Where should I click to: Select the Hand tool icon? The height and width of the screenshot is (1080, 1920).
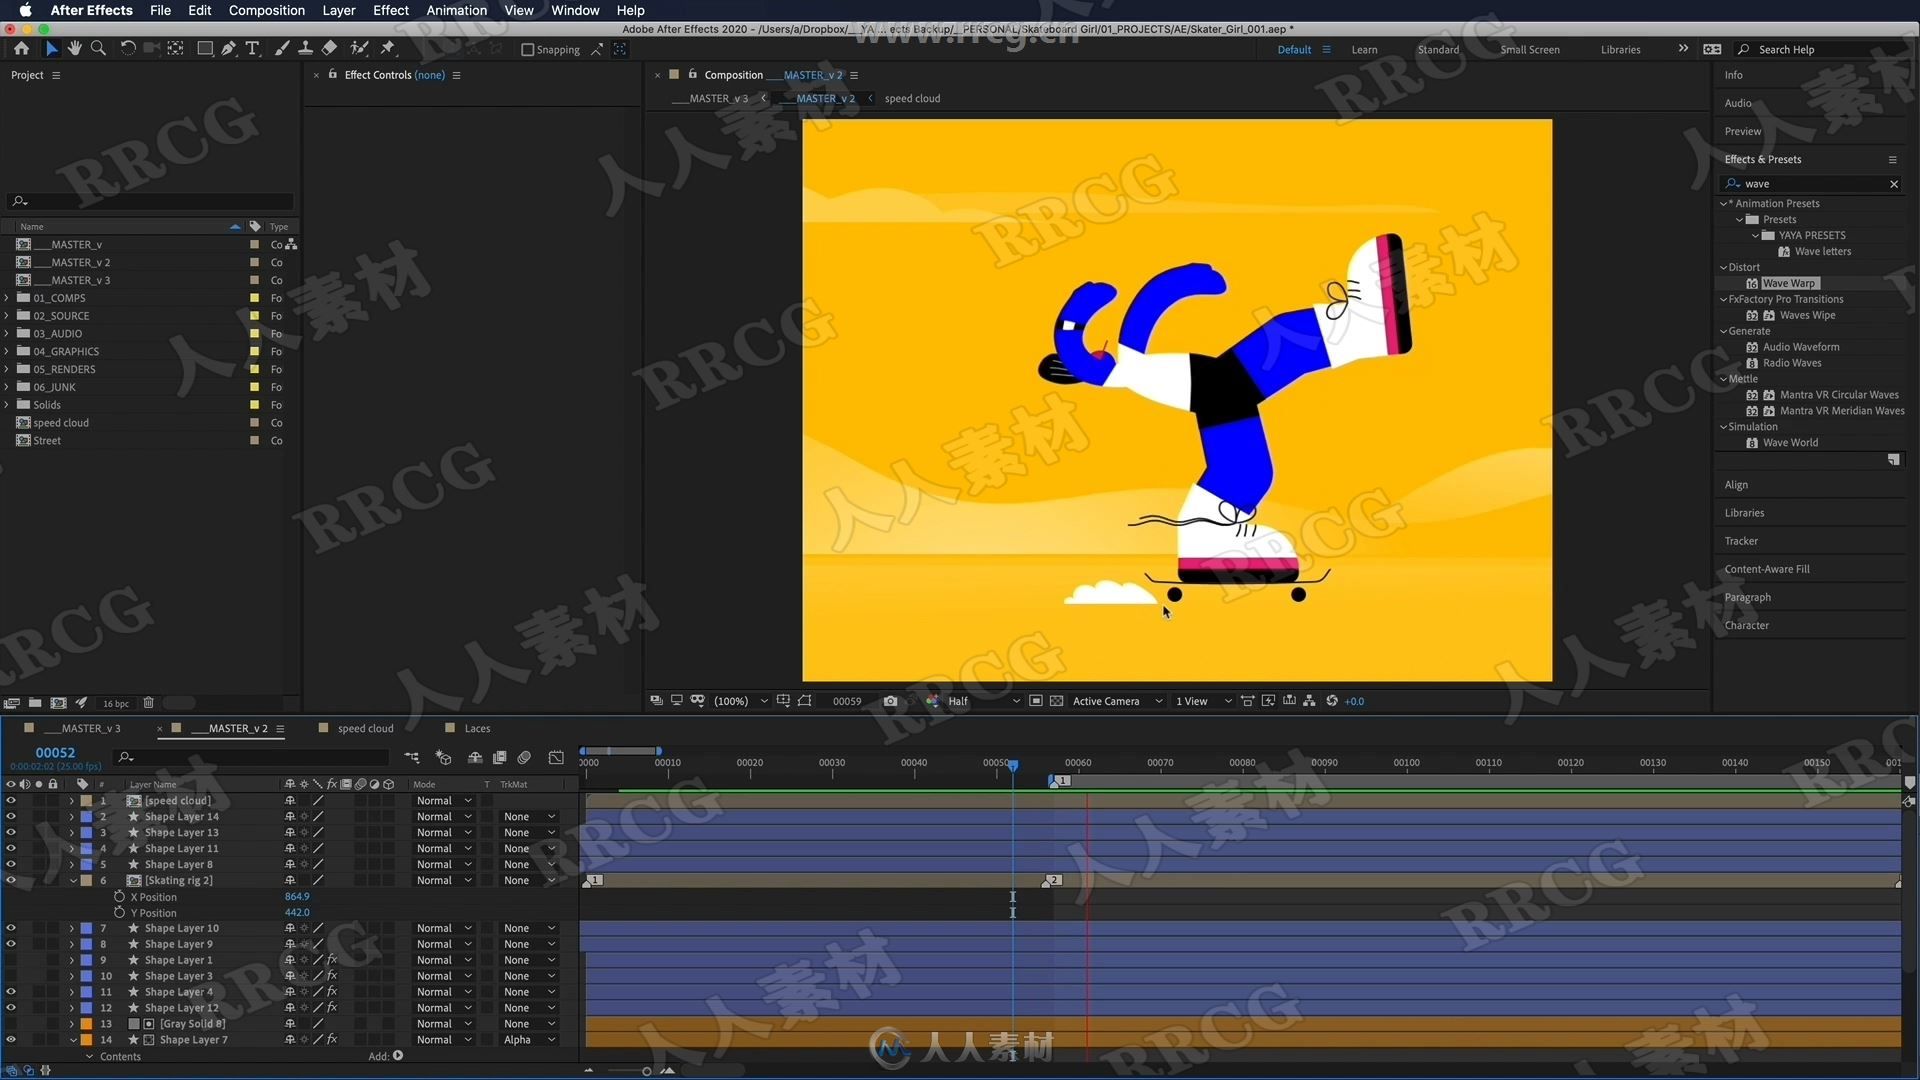click(x=75, y=49)
